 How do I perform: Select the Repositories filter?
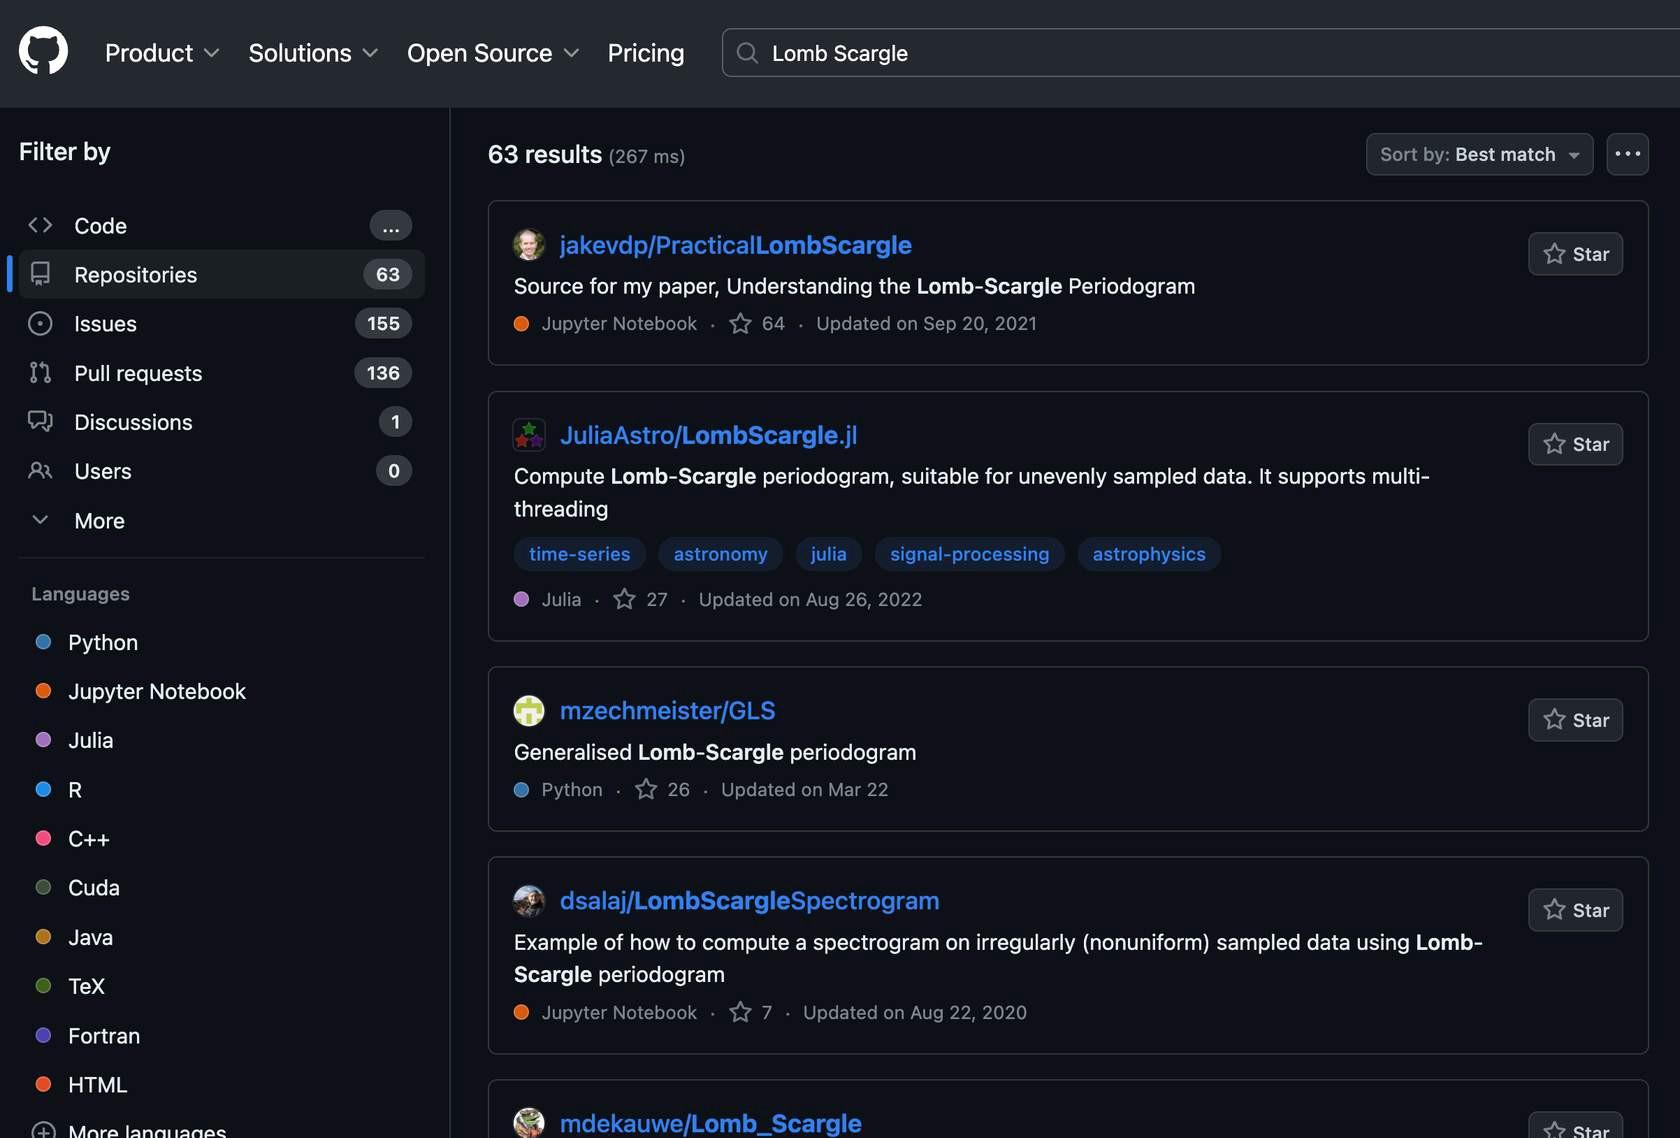[x=221, y=275]
